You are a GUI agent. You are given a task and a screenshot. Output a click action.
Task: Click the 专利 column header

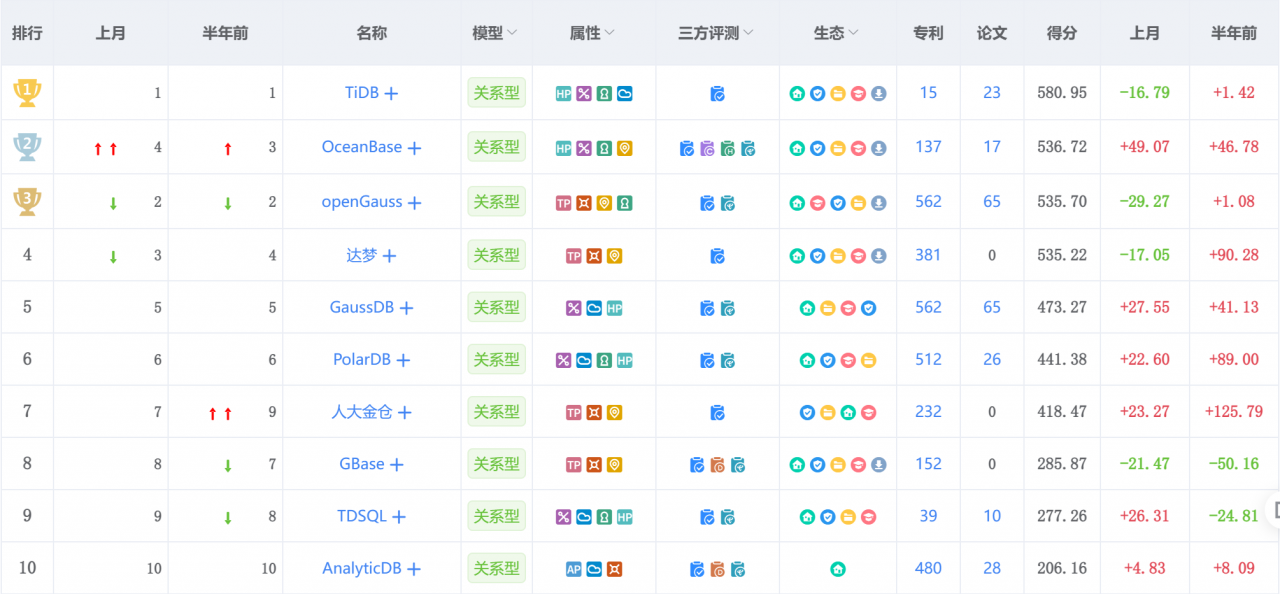point(928,33)
